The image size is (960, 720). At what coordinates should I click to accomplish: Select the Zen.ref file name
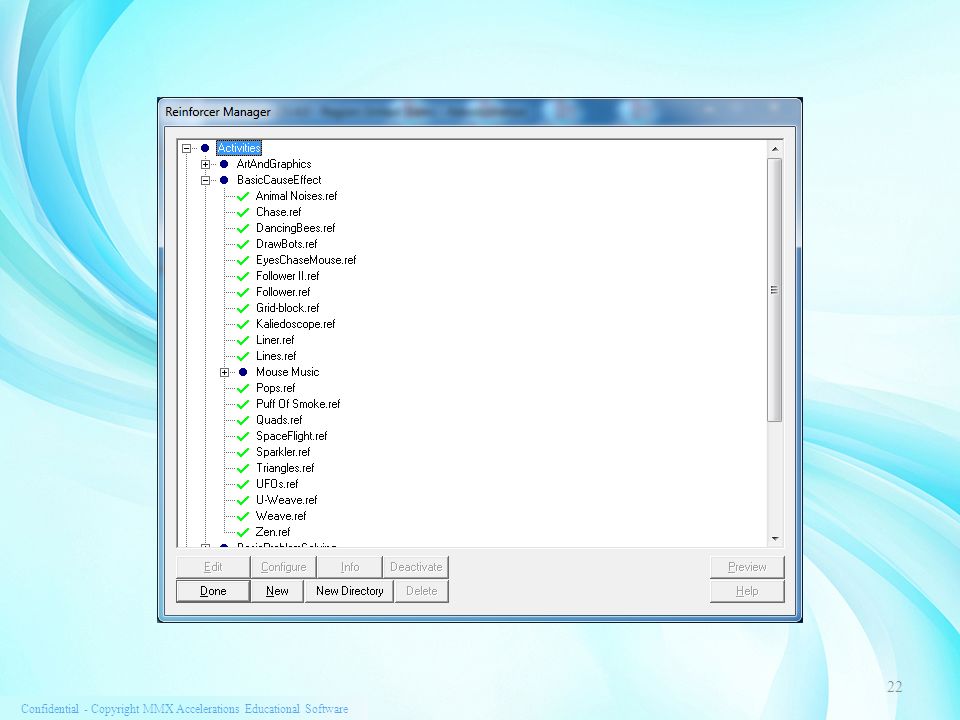(x=272, y=532)
